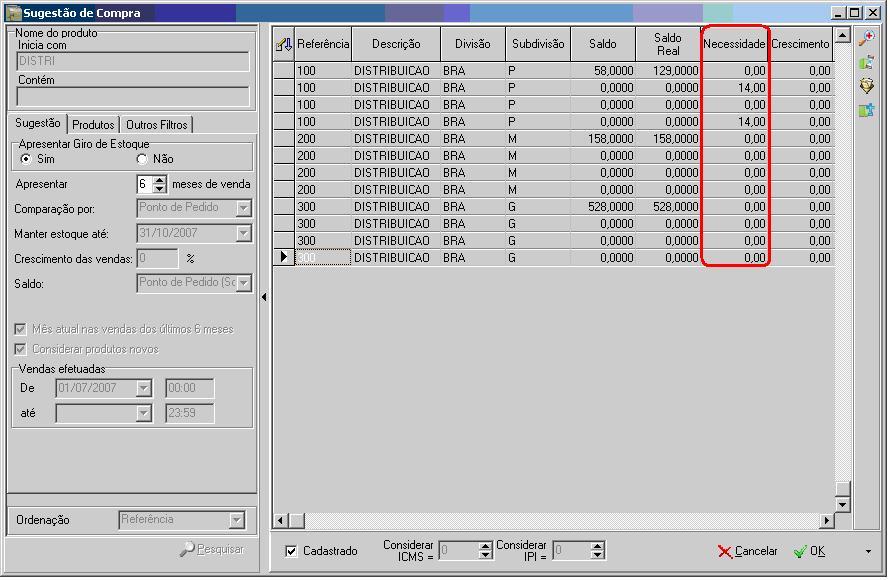This screenshot has height=580, width=890.
Task: Expand the Comparação por dropdown
Action: pyautogui.click(x=243, y=208)
